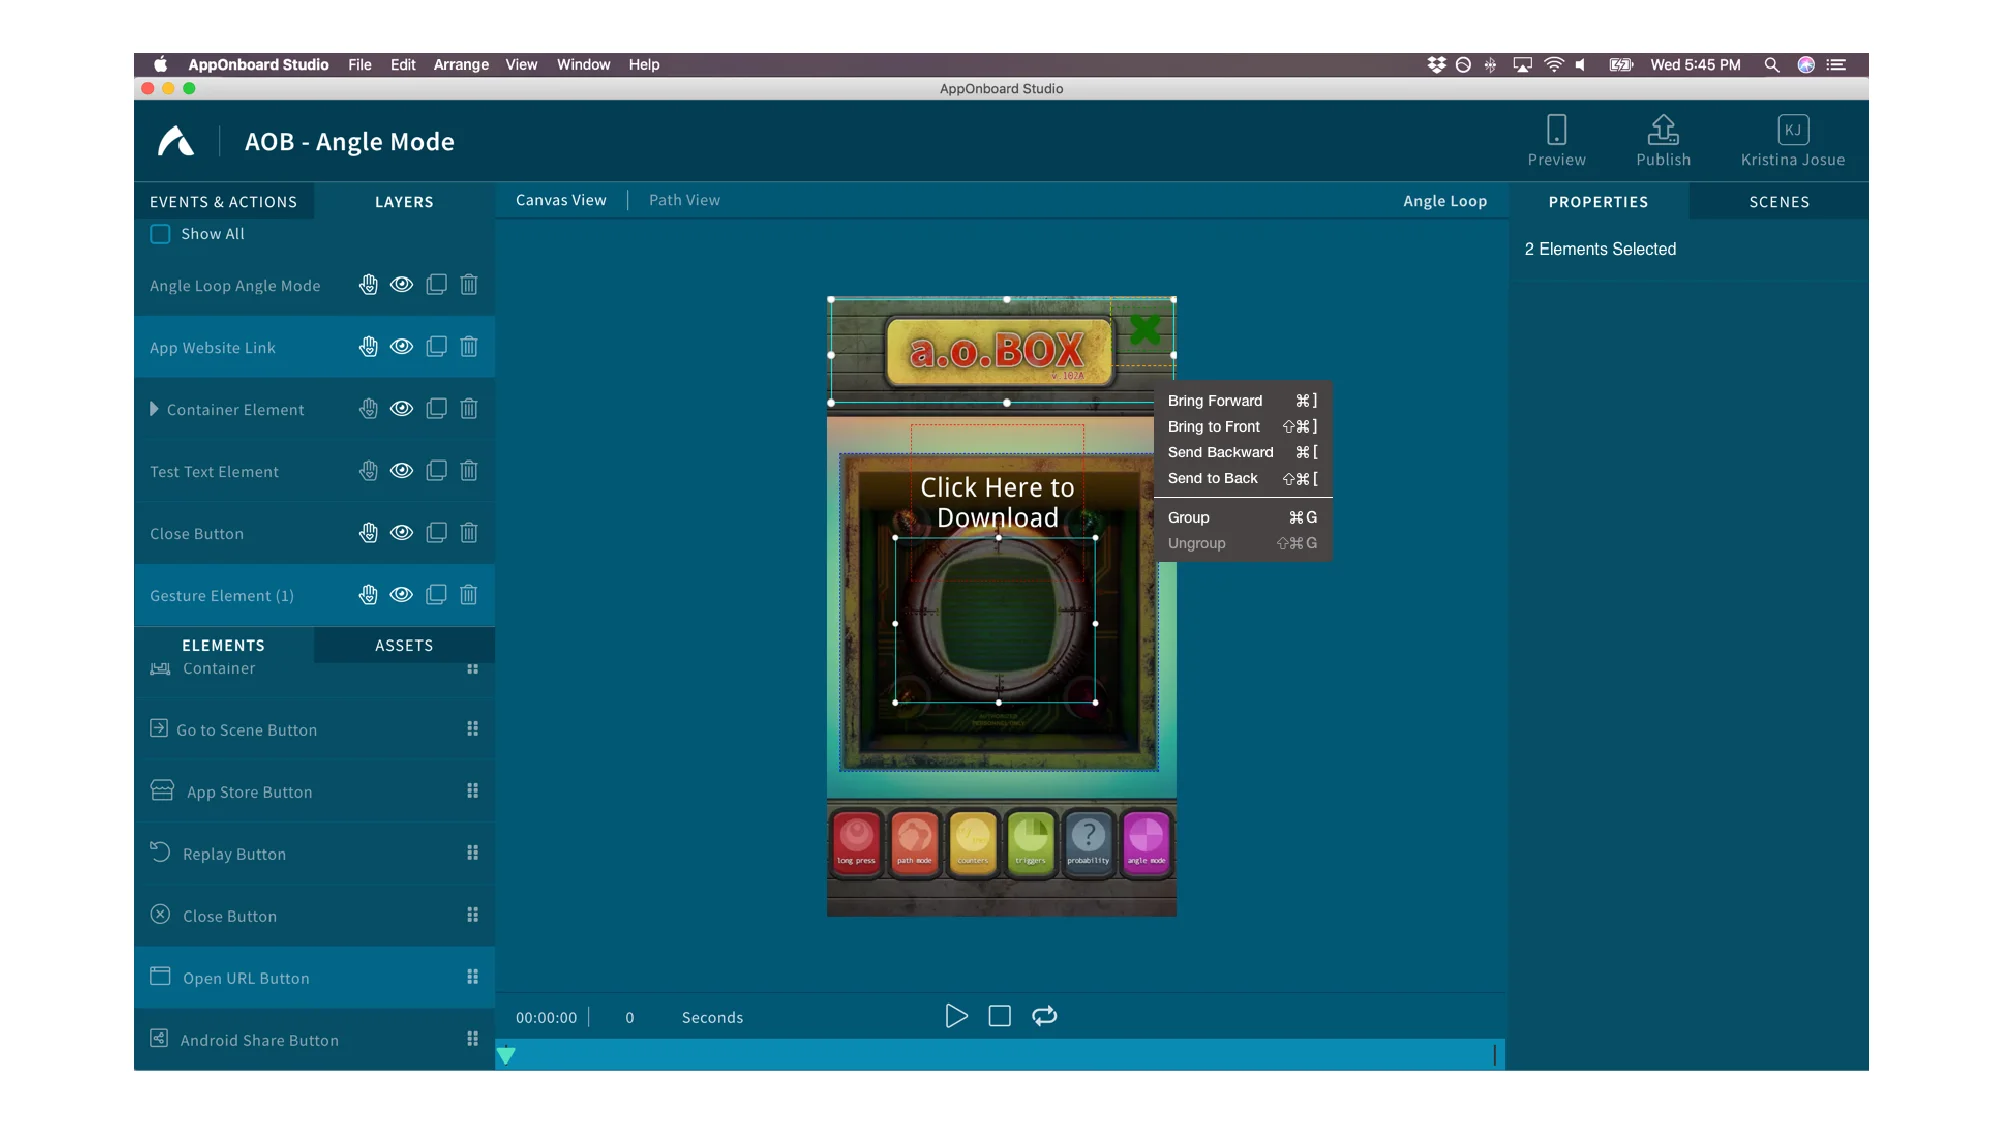
Task: Expand the Container Element layer triangle
Action: coord(154,409)
